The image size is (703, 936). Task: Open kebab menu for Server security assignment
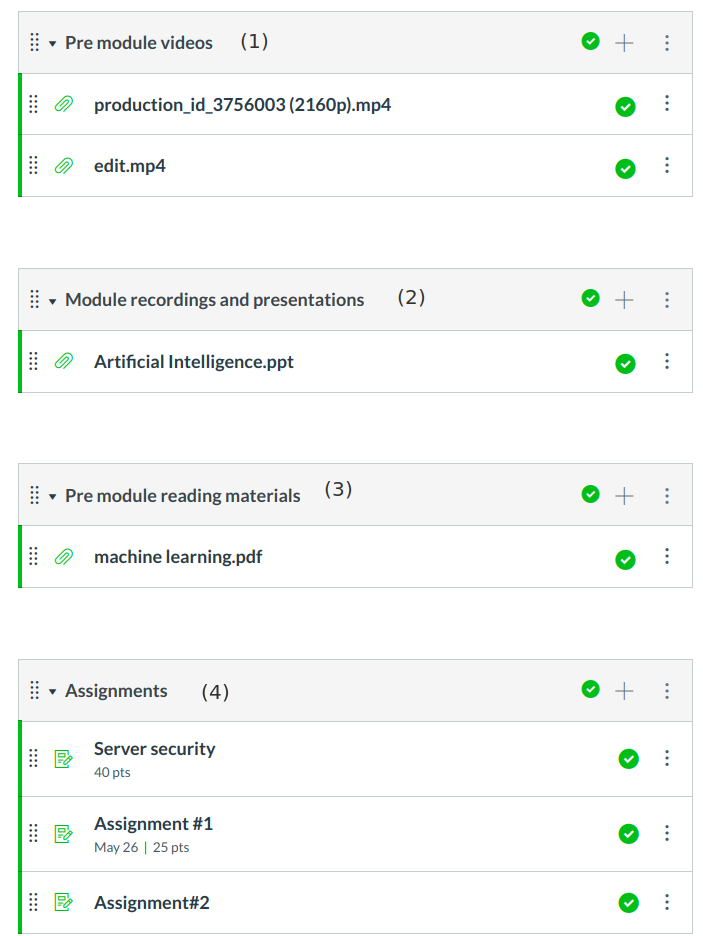[x=667, y=758]
